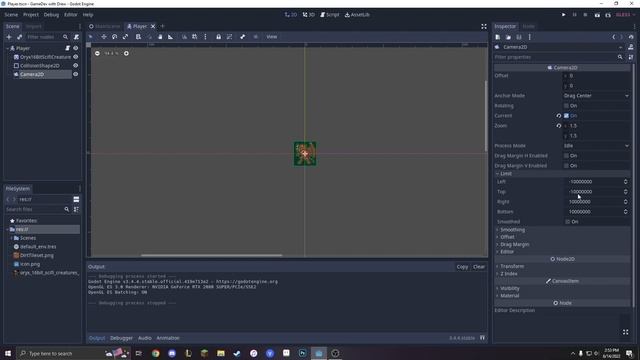The height and width of the screenshot is (360, 640).
Task: Toggle grid snapping icon in viewport toolbar
Action: tap(195, 37)
